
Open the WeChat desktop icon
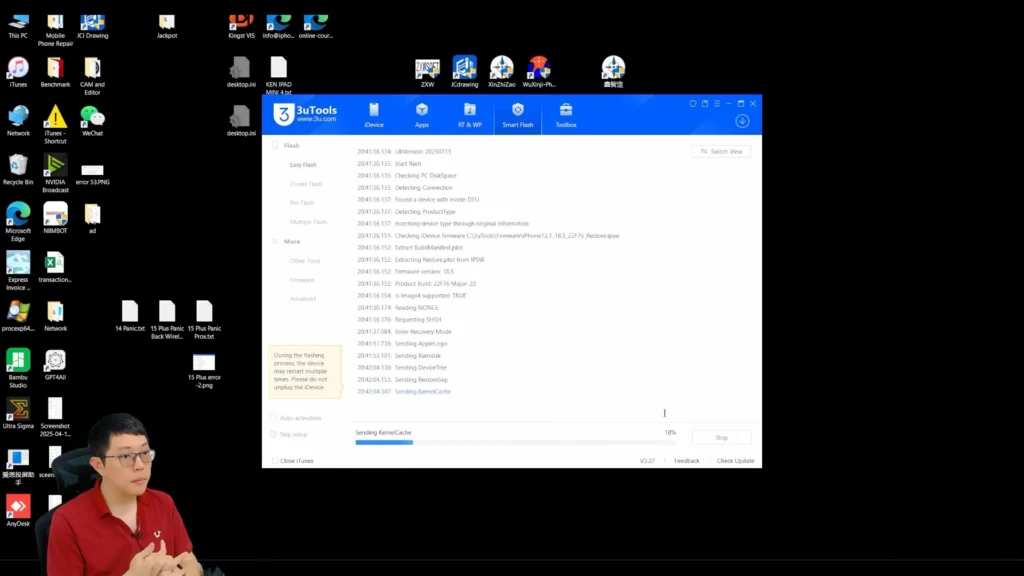pyautogui.click(x=92, y=121)
